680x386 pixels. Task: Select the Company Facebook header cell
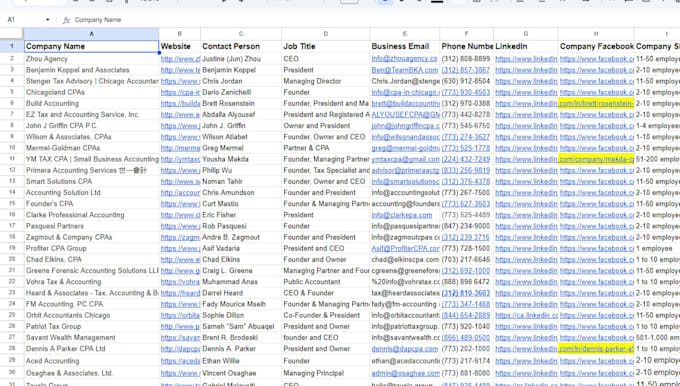point(596,46)
